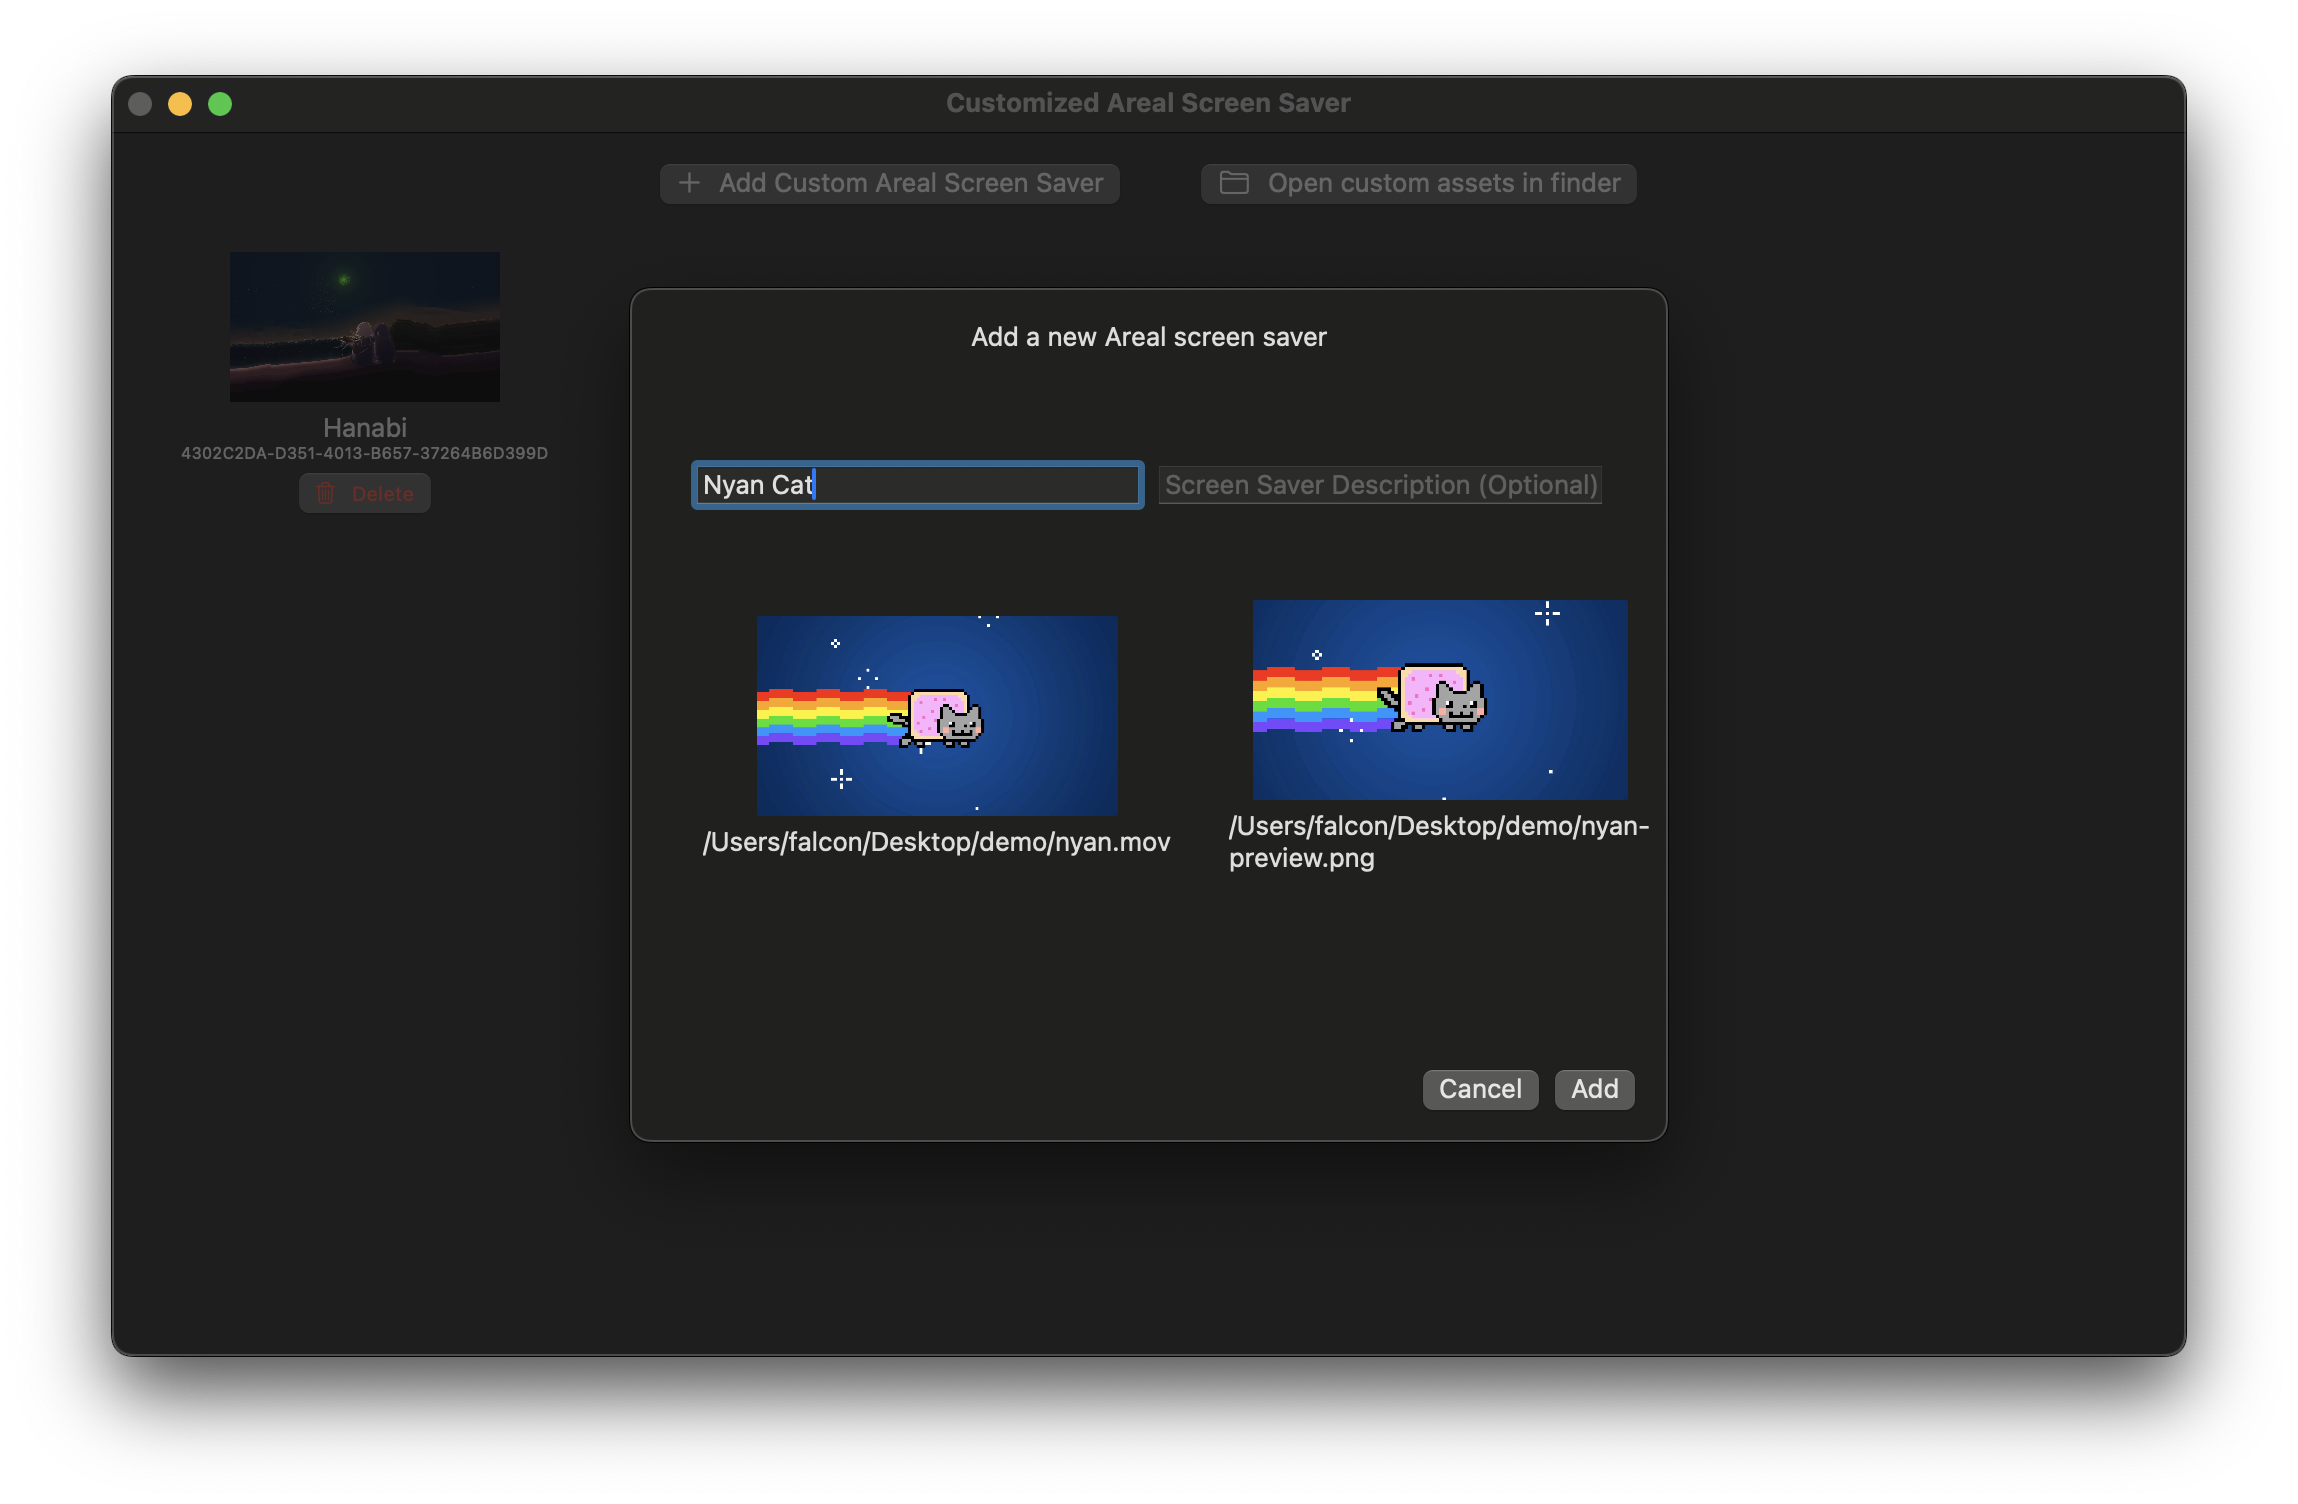Select the nyan-preview.png image thumbnail
This screenshot has width=2298, height=1504.
tap(1439, 699)
